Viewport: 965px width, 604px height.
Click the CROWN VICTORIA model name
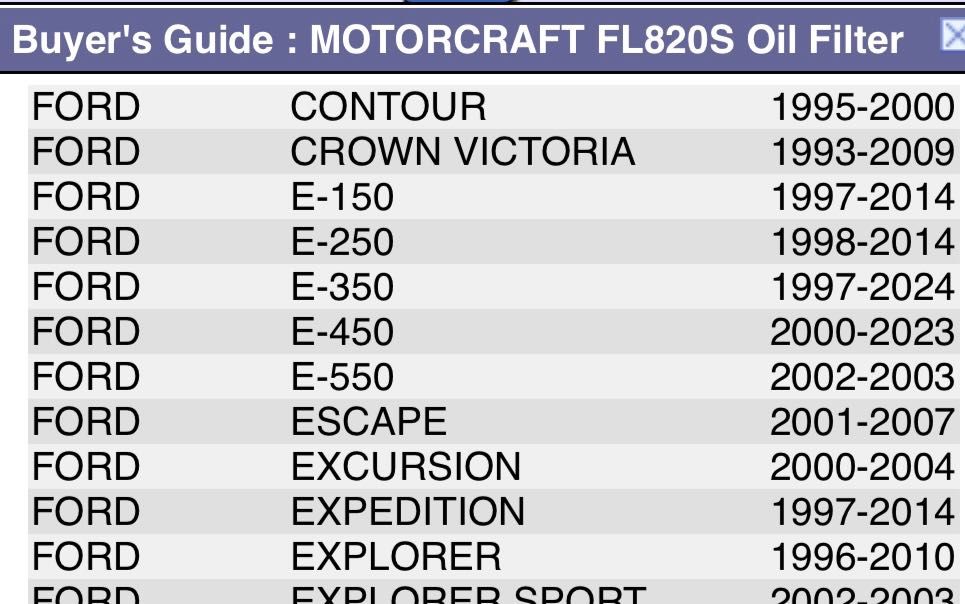pos(462,152)
